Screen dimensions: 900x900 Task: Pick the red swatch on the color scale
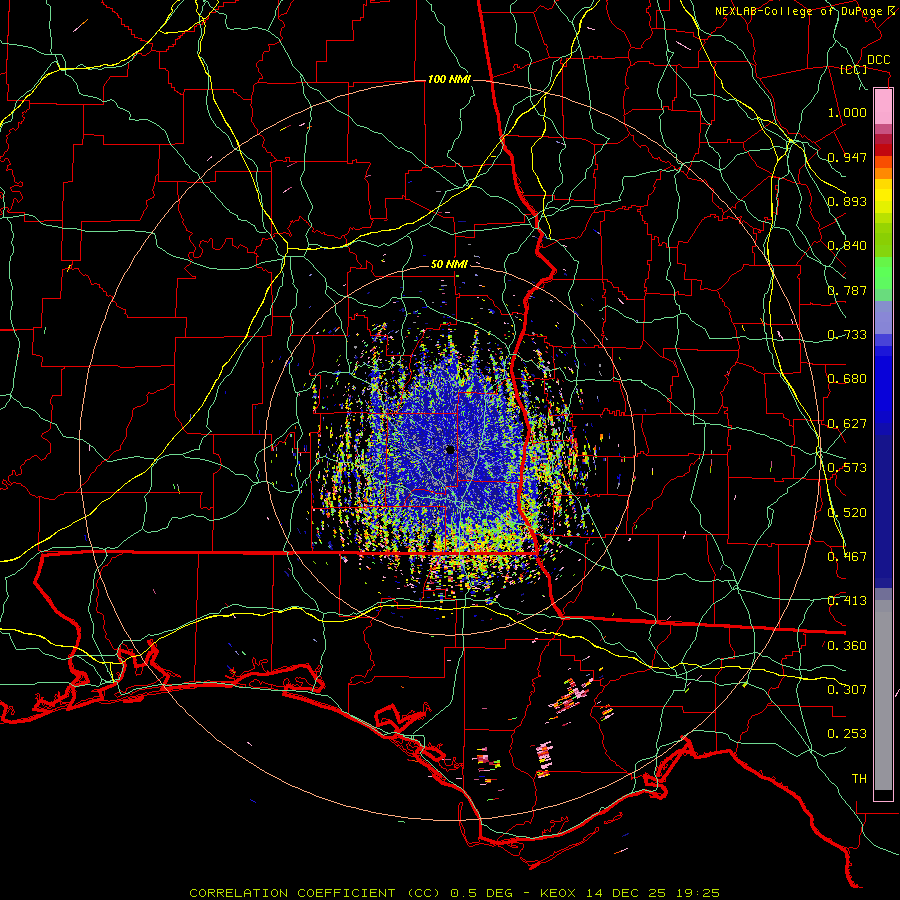tap(883, 150)
